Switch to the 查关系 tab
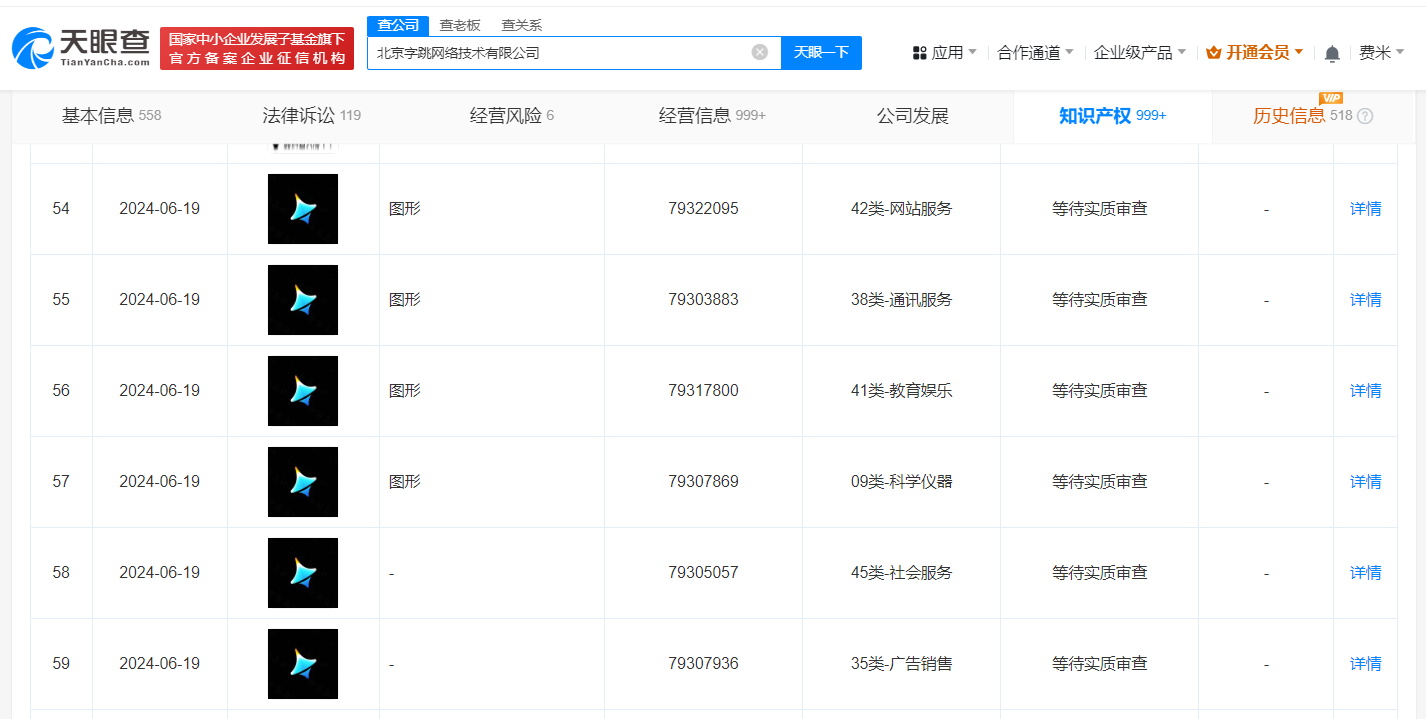The image size is (1426, 719). (x=521, y=25)
